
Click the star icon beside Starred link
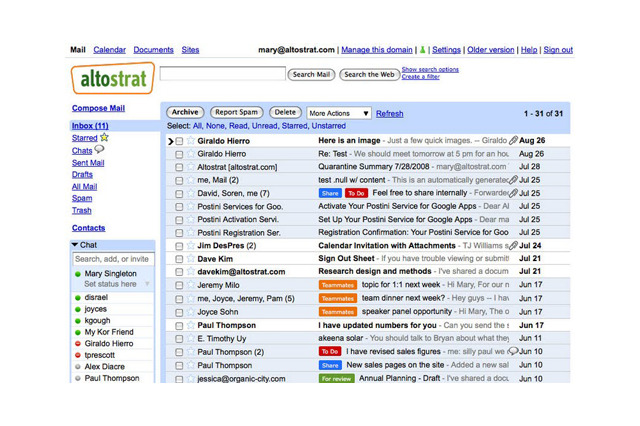coord(104,138)
